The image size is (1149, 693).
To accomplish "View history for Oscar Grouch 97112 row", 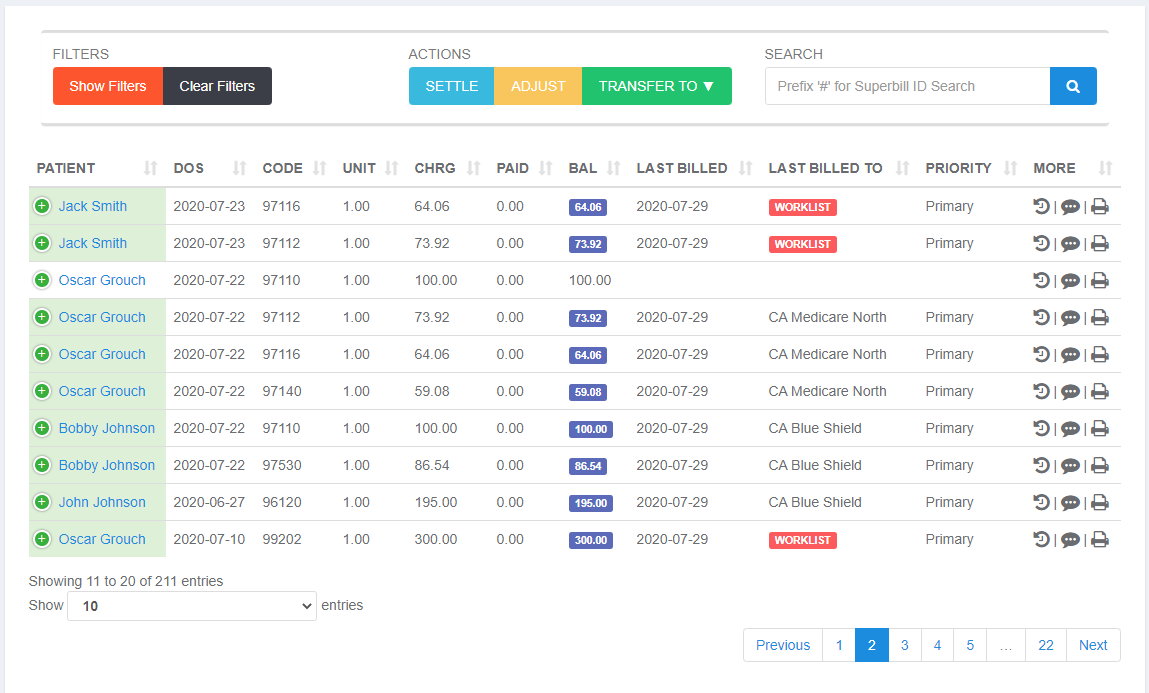I will point(1041,317).
